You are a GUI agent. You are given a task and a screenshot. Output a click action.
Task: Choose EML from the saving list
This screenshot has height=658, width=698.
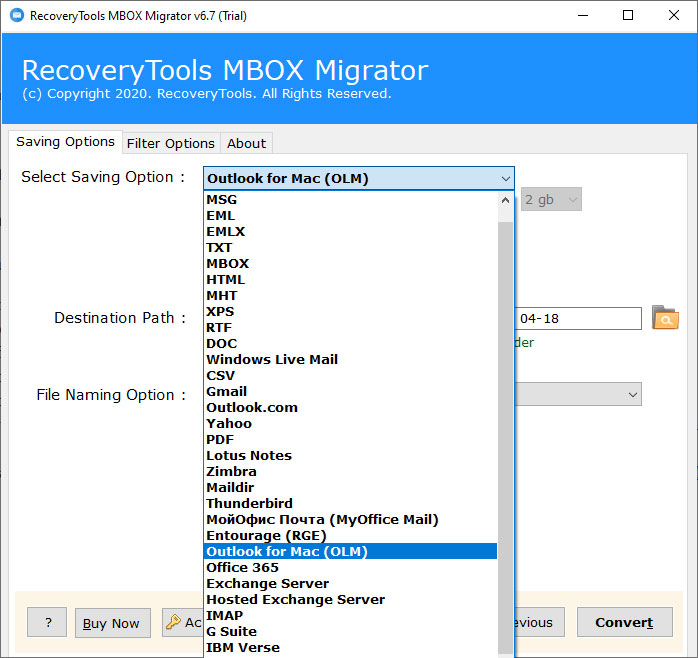pyautogui.click(x=350, y=215)
